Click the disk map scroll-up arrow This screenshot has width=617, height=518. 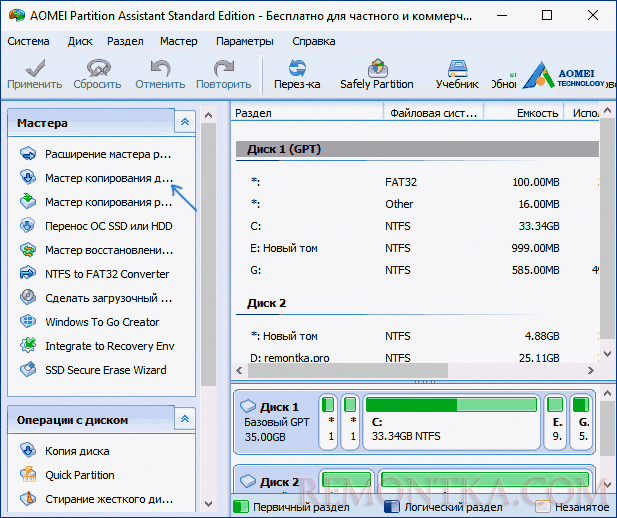tap(608, 393)
